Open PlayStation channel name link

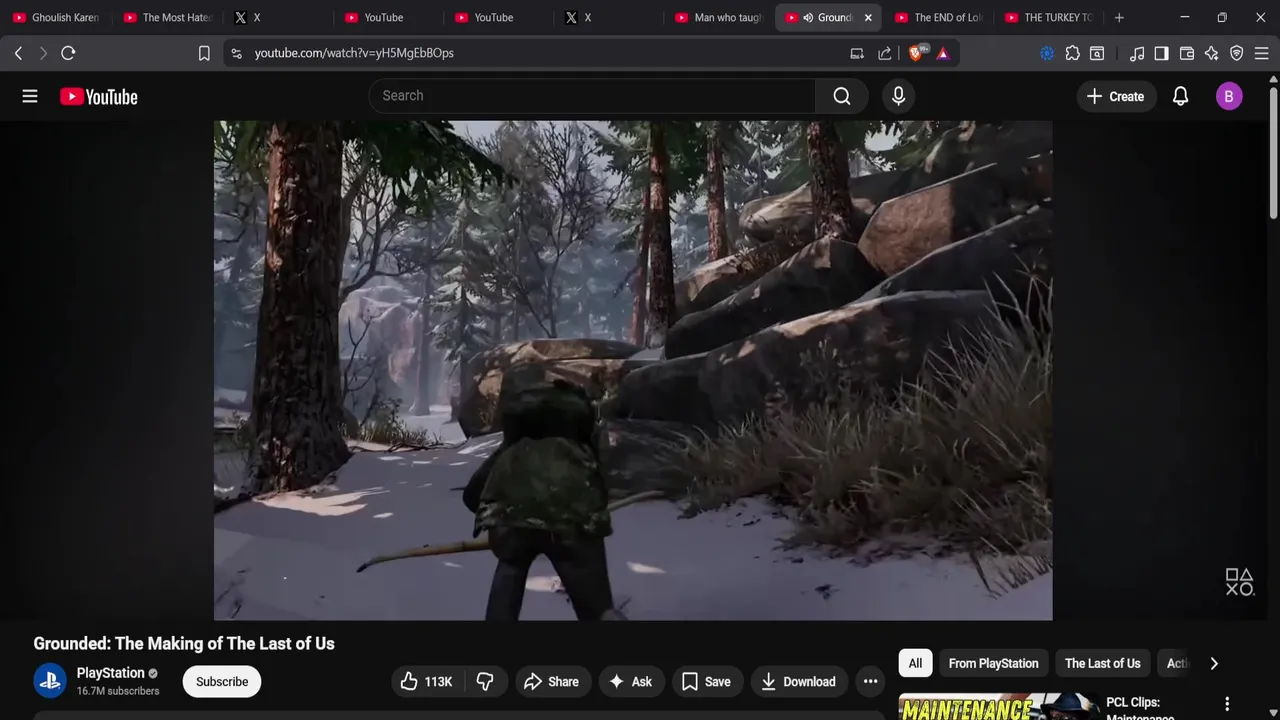click(x=111, y=673)
